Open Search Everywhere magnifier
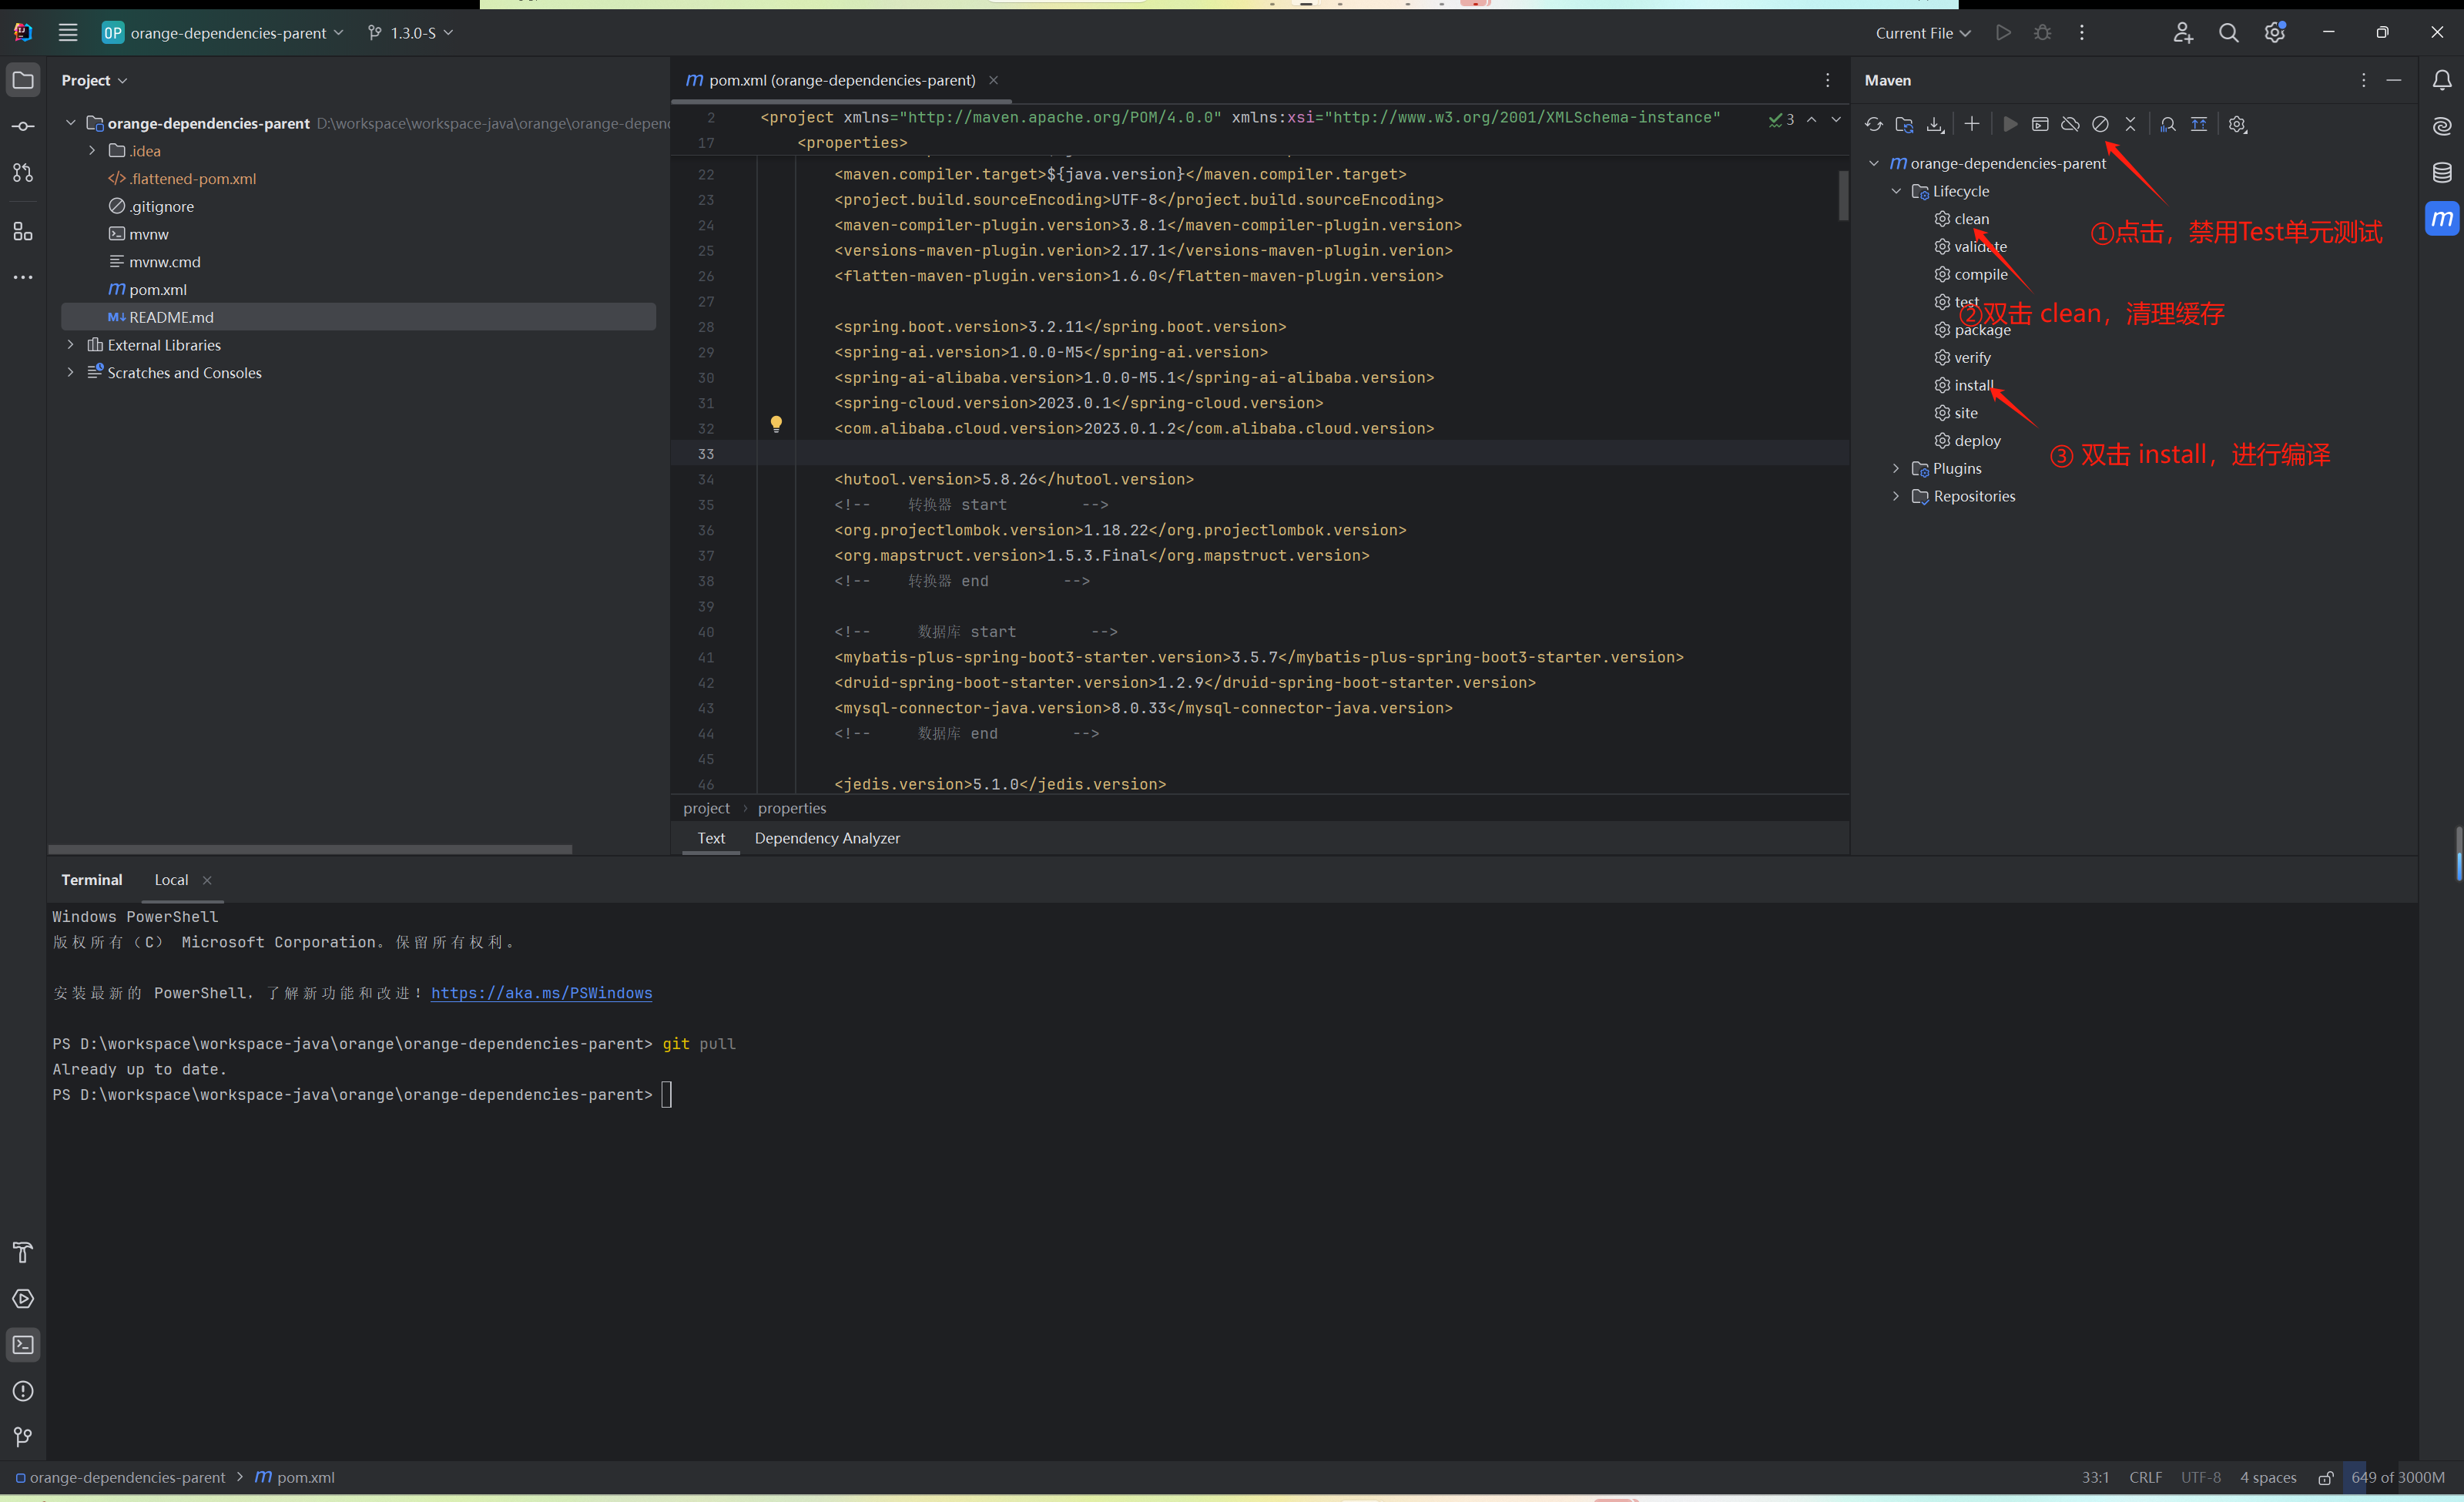 2228,33
